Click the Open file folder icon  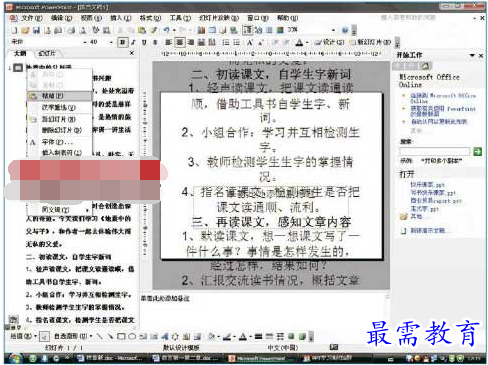coord(25,30)
